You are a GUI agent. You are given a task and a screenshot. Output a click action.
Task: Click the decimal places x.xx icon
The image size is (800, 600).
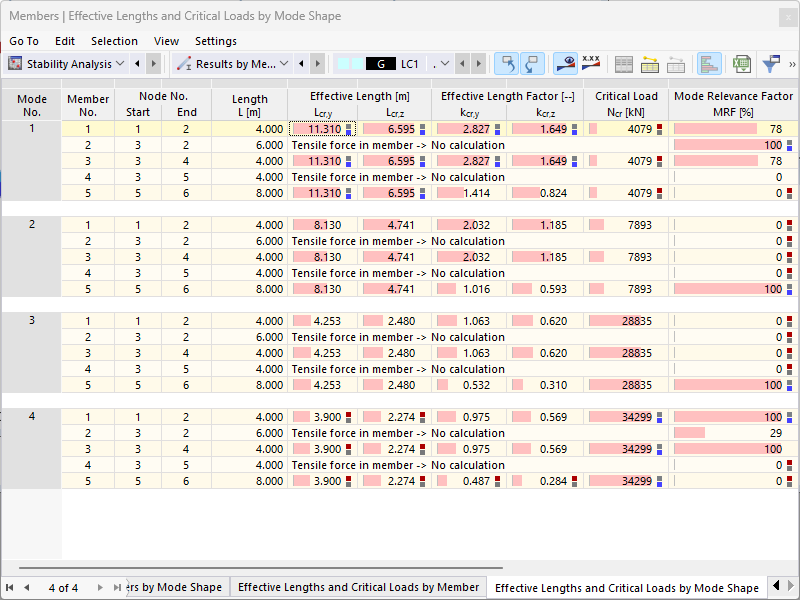point(591,64)
